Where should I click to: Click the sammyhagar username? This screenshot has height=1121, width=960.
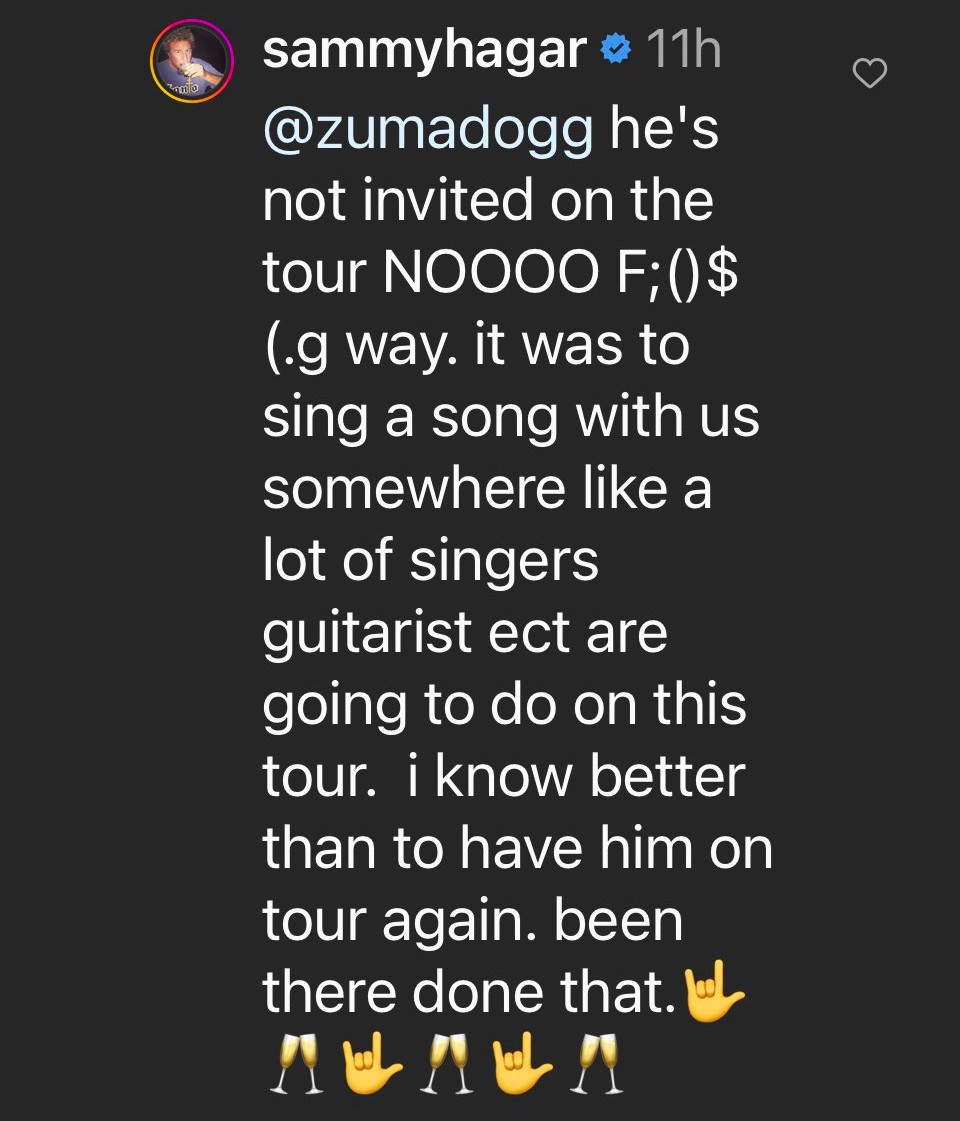click(x=424, y=50)
